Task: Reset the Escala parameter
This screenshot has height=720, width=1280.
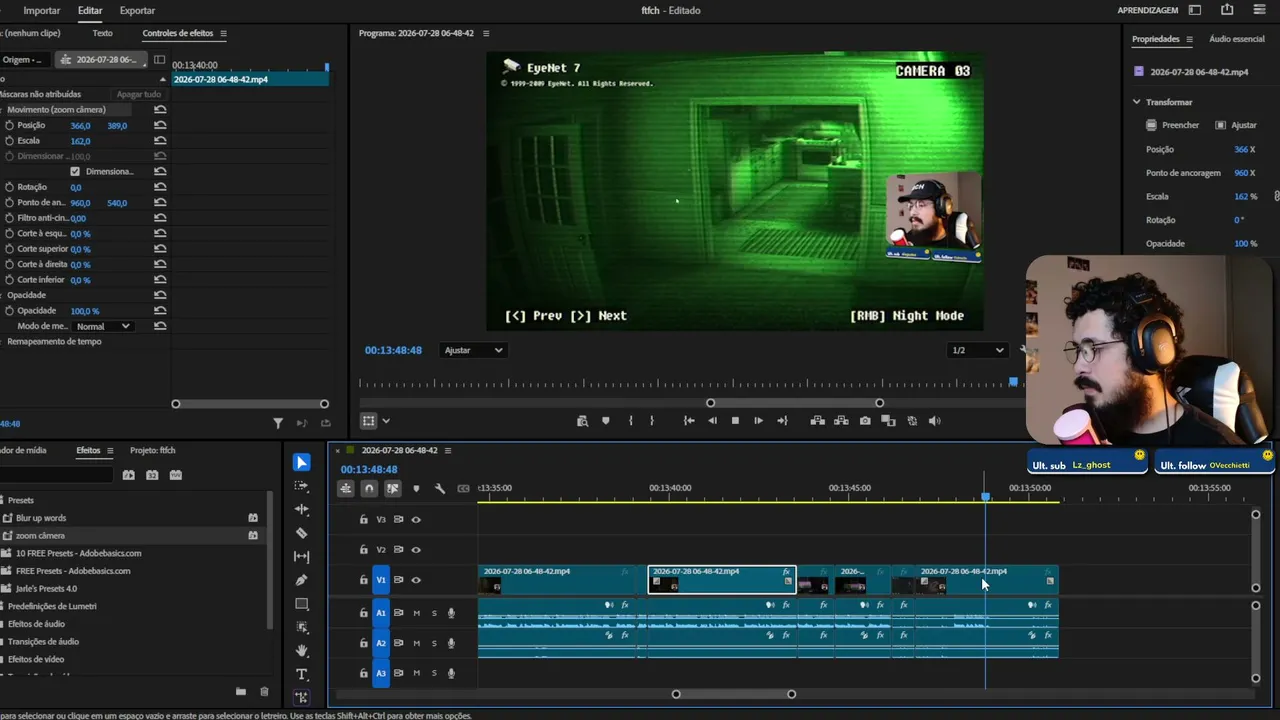Action: [160, 141]
